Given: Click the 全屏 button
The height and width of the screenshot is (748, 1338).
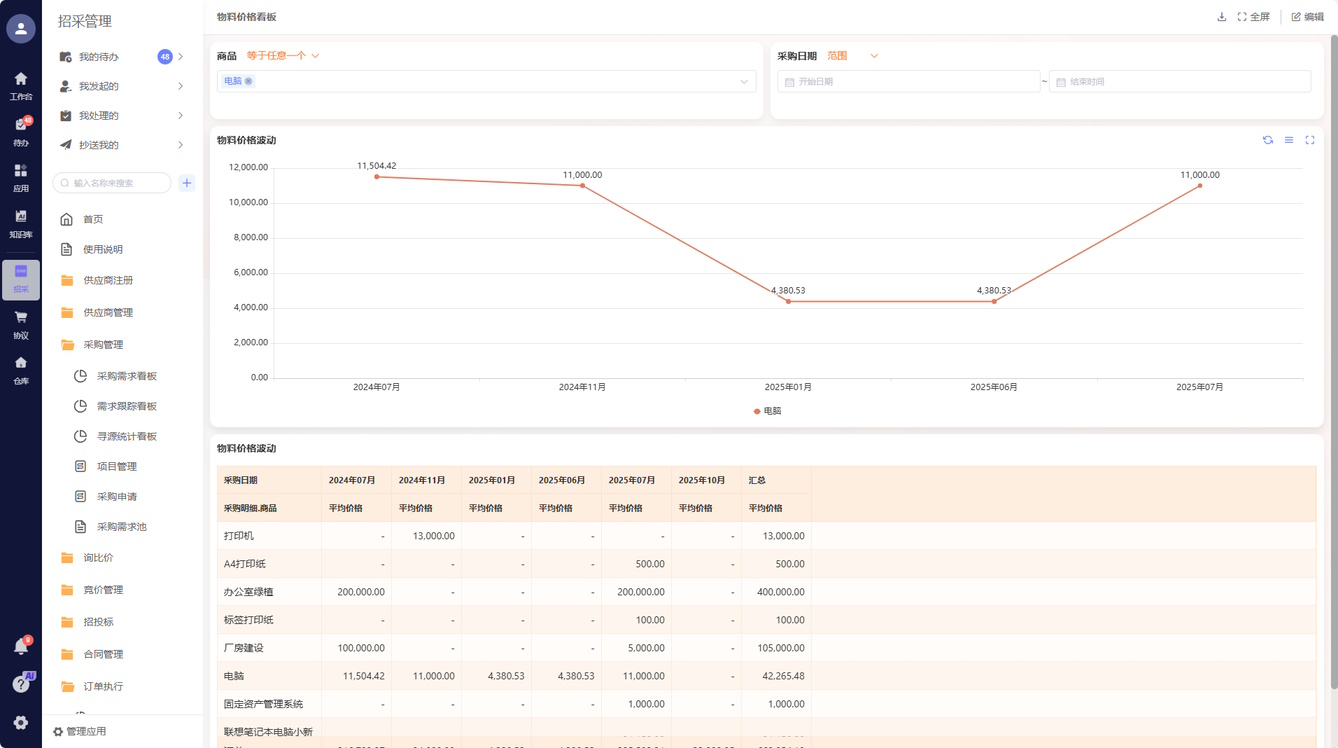Looking at the screenshot, I should tap(1253, 17).
